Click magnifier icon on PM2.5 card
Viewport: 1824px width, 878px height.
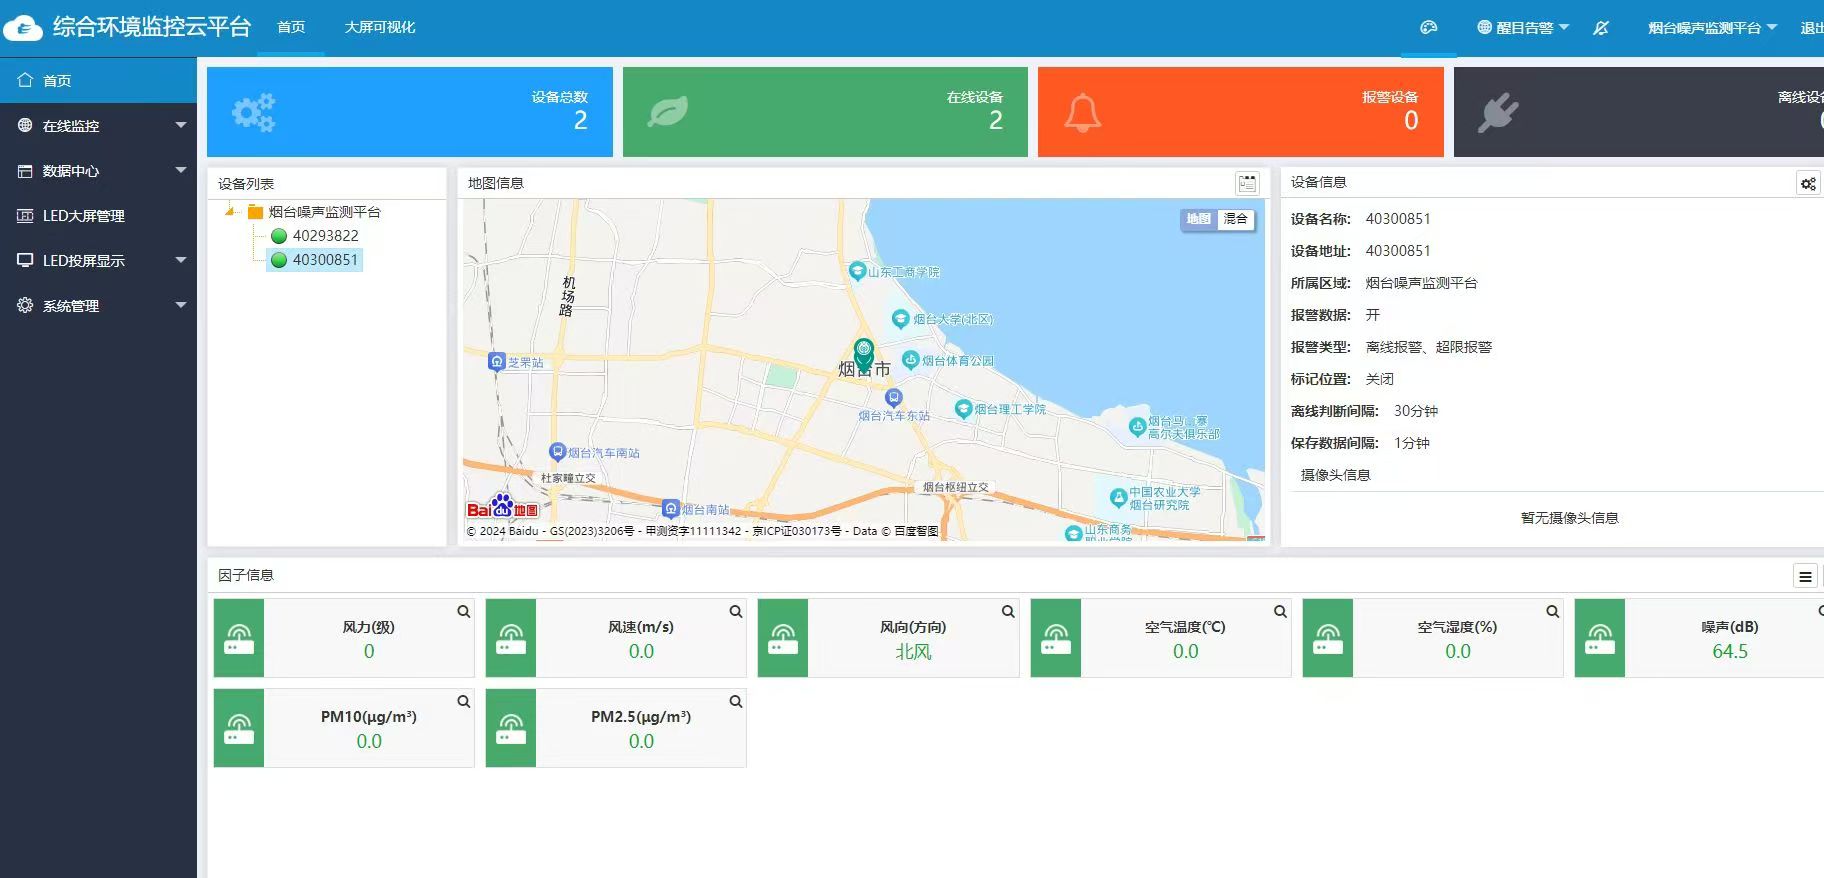736,701
